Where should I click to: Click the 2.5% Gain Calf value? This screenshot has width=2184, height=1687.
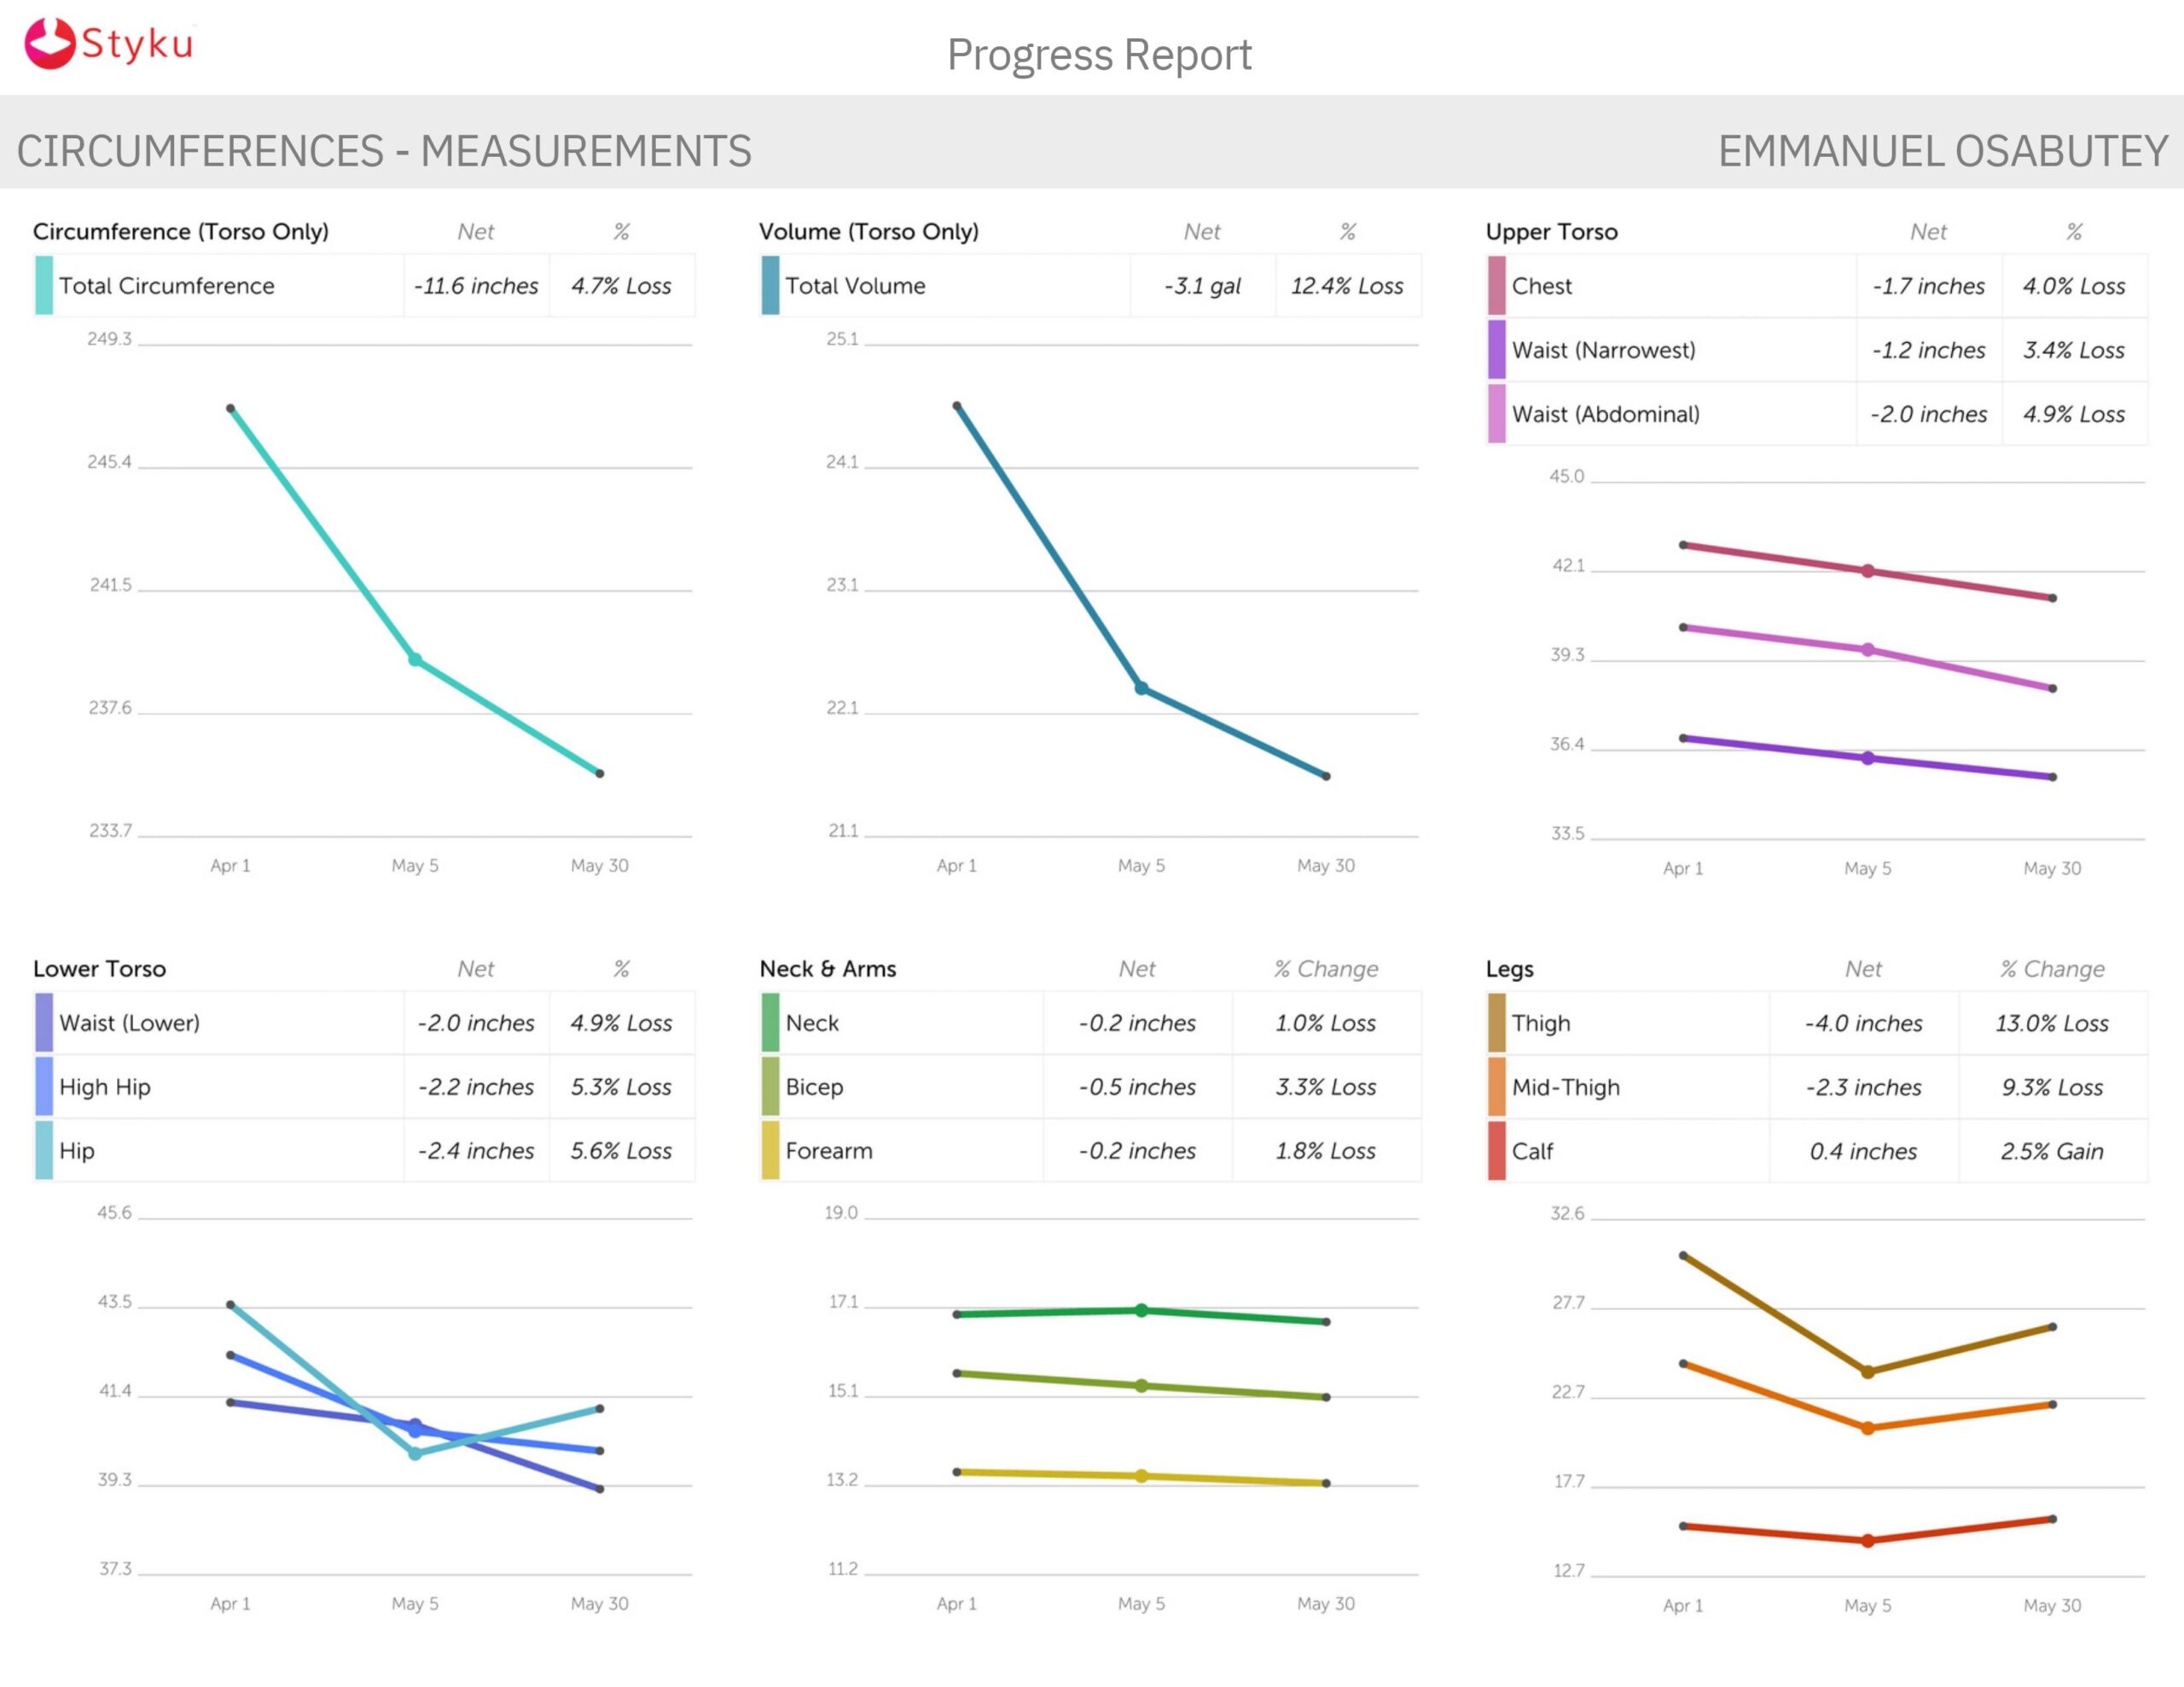(2053, 1151)
